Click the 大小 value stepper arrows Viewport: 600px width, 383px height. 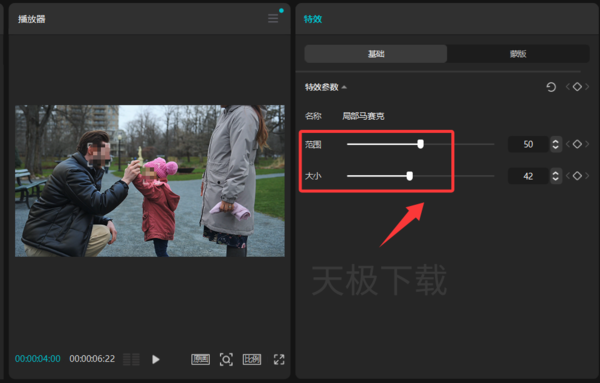pos(556,176)
